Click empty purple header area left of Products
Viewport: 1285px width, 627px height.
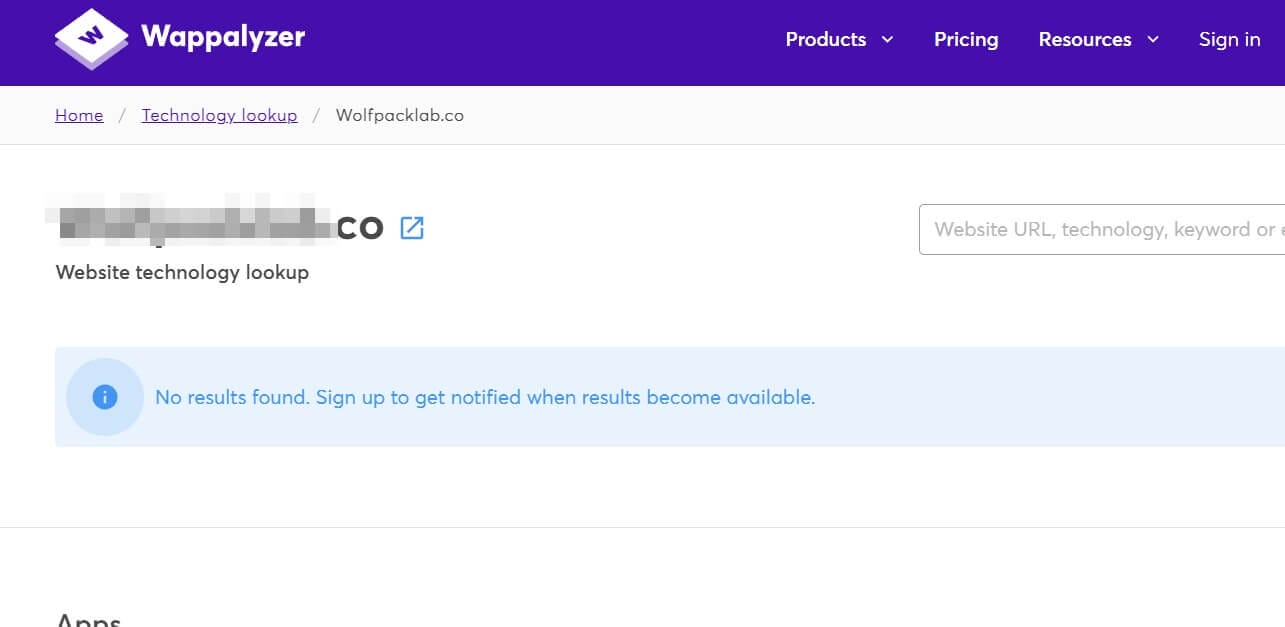(x=550, y=40)
